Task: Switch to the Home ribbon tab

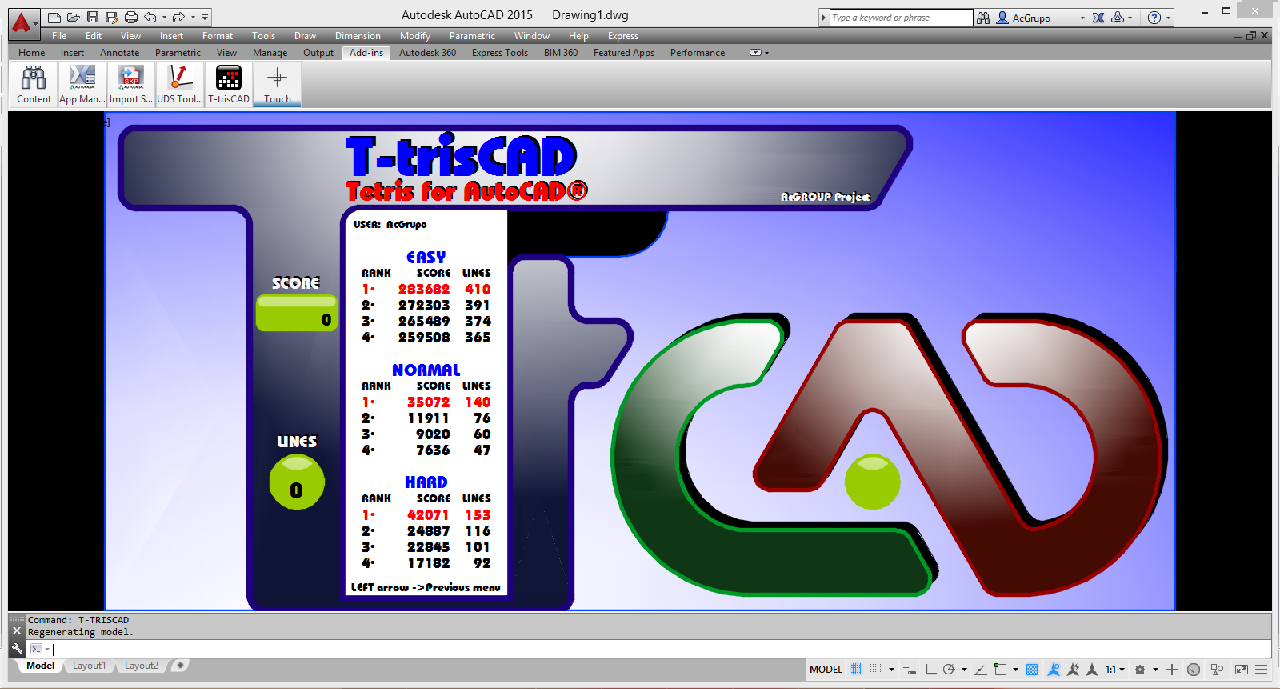Action: pos(31,53)
